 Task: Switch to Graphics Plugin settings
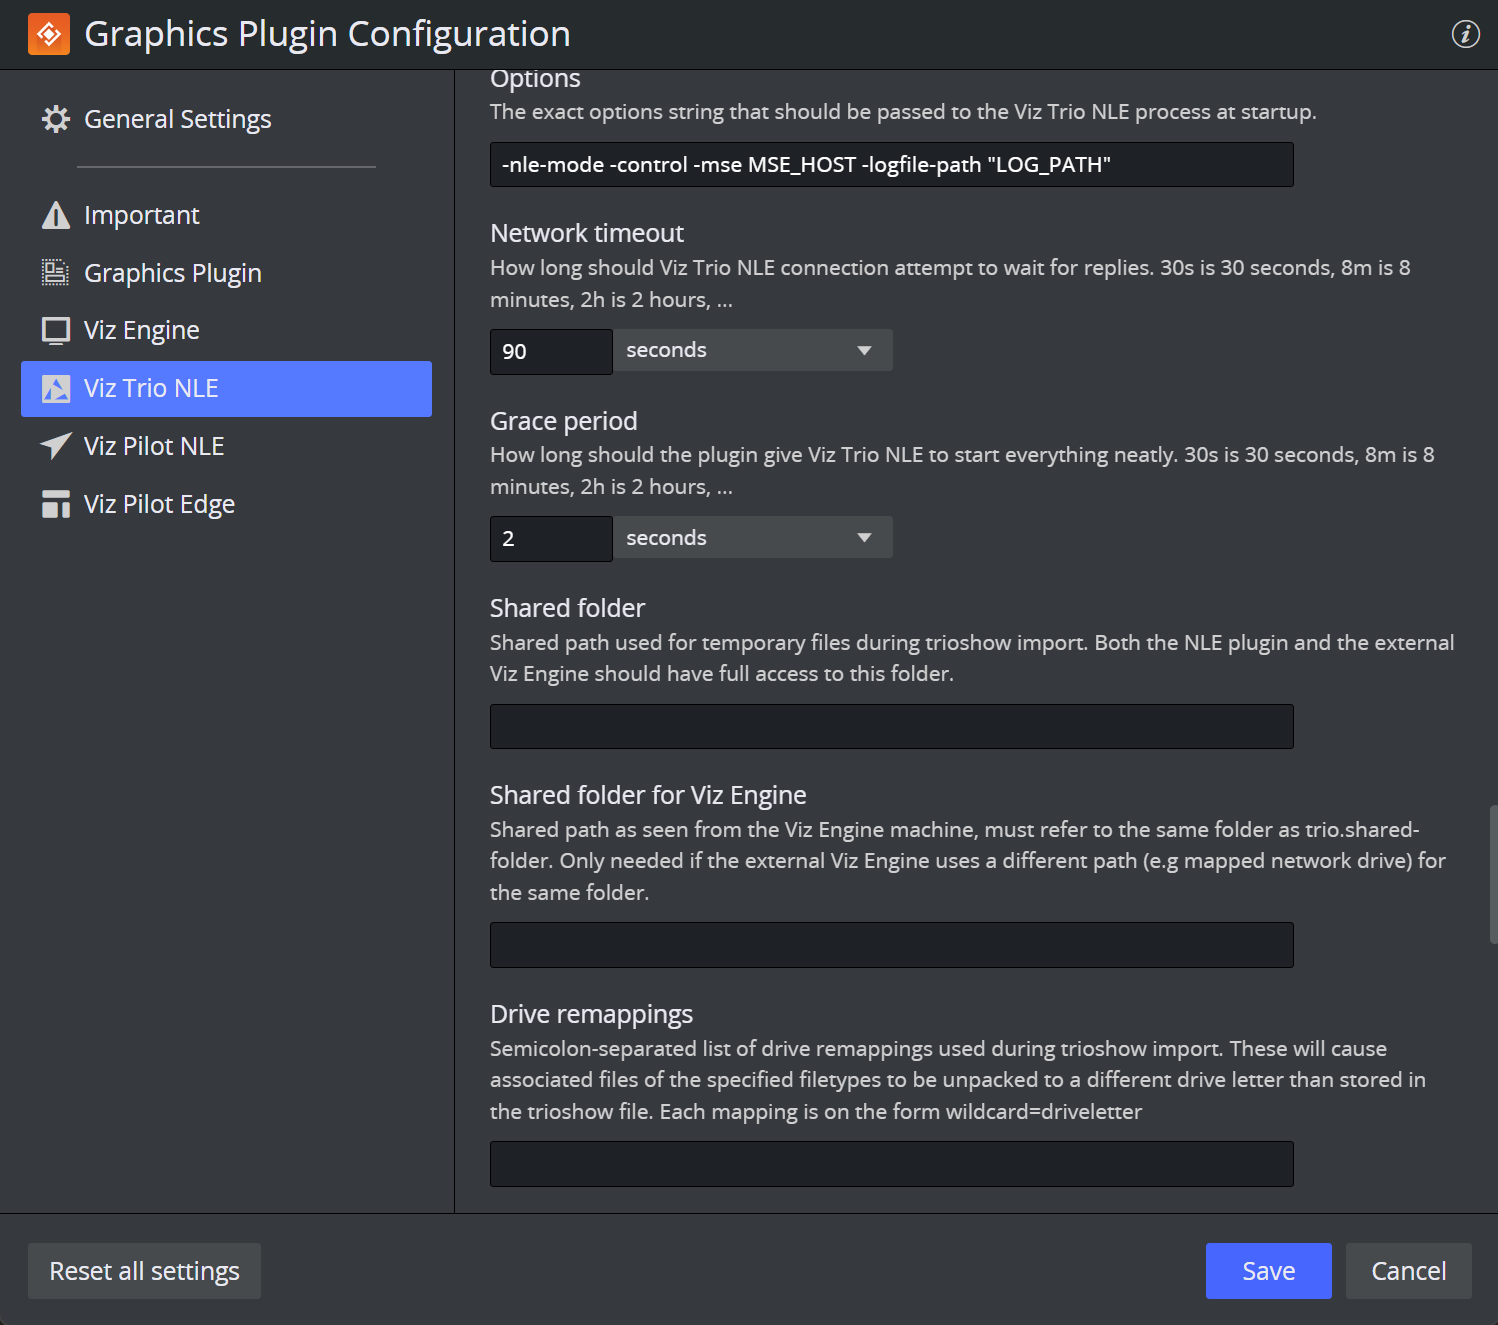(x=226, y=273)
